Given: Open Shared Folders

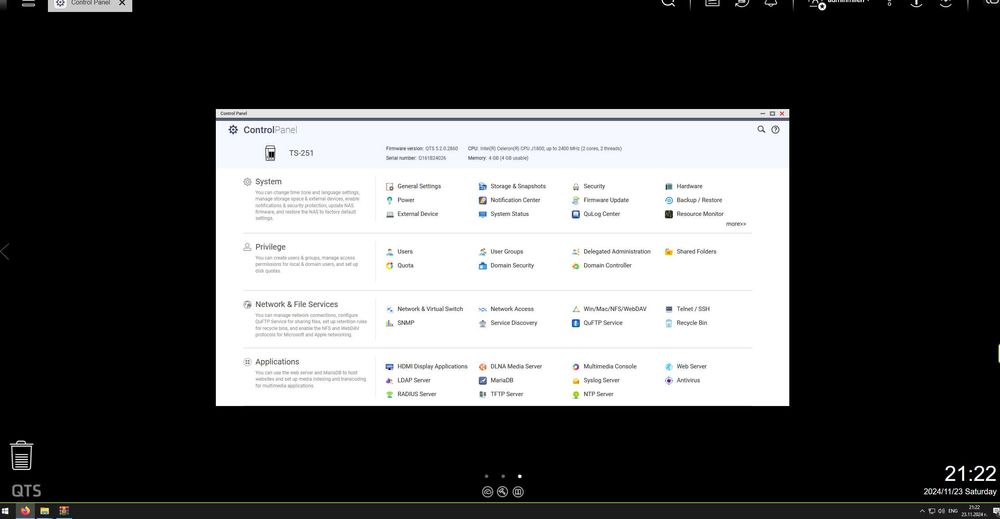Looking at the screenshot, I should [x=691, y=252].
